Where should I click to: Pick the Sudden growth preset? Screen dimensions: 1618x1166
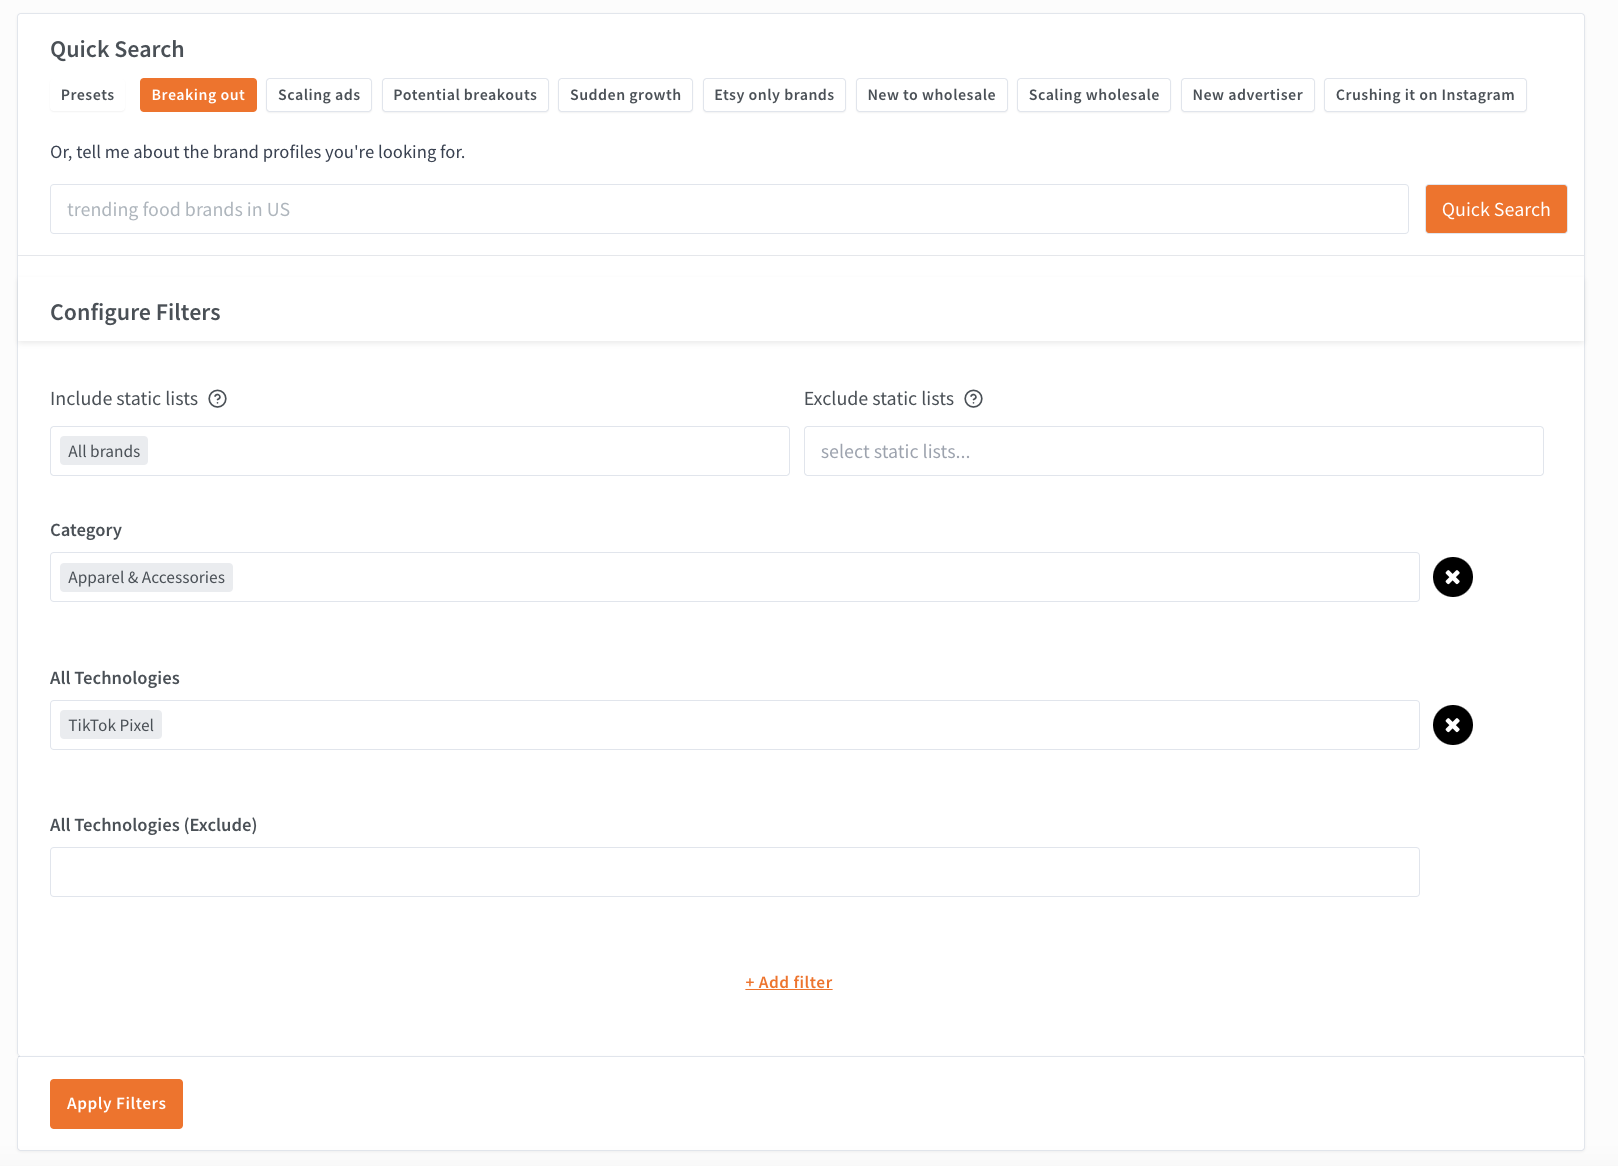coord(625,95)
